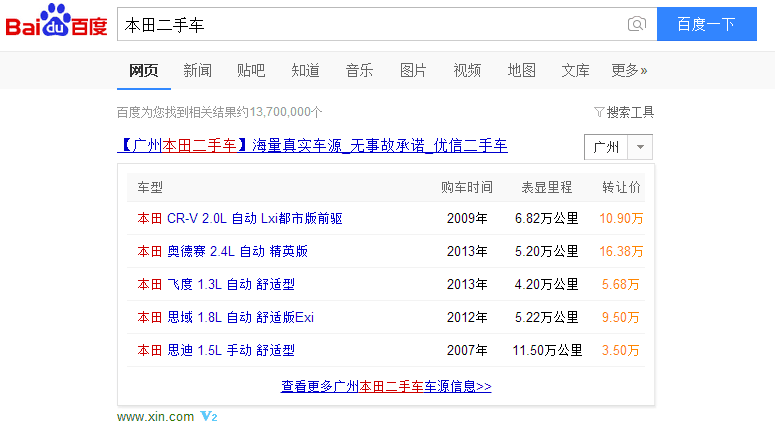Open the 本田 CR-V 2.0L listing
Viewport: 775px width, 434px height.
point(240,218)
